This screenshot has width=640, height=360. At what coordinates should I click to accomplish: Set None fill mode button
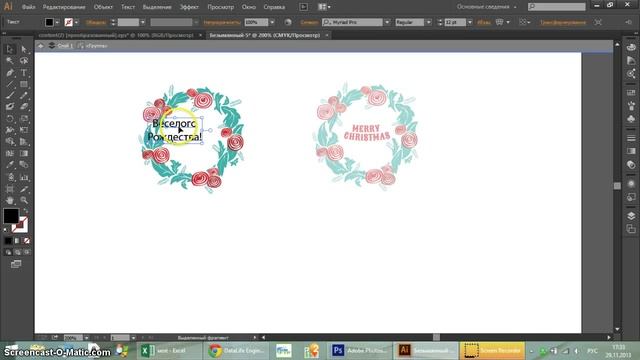coord(27,241)
